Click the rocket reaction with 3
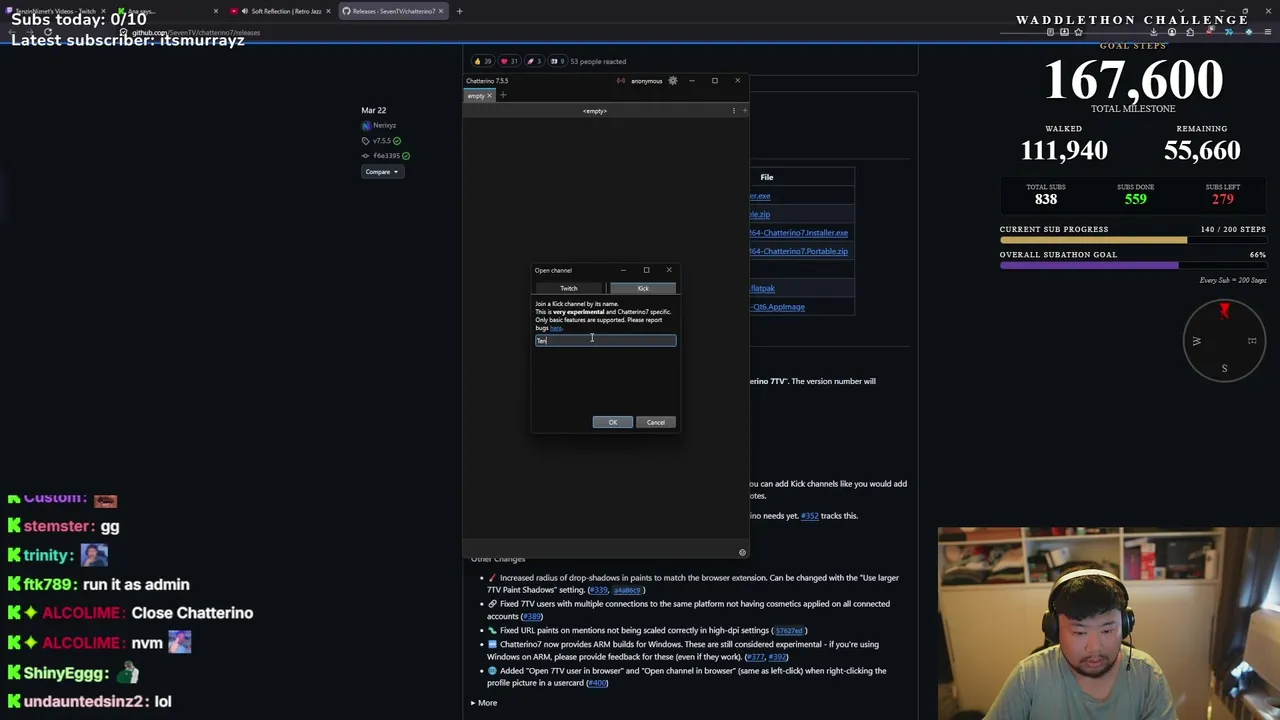The width and height of the screenshot is (1280, 720). click(x=535, y=61)
